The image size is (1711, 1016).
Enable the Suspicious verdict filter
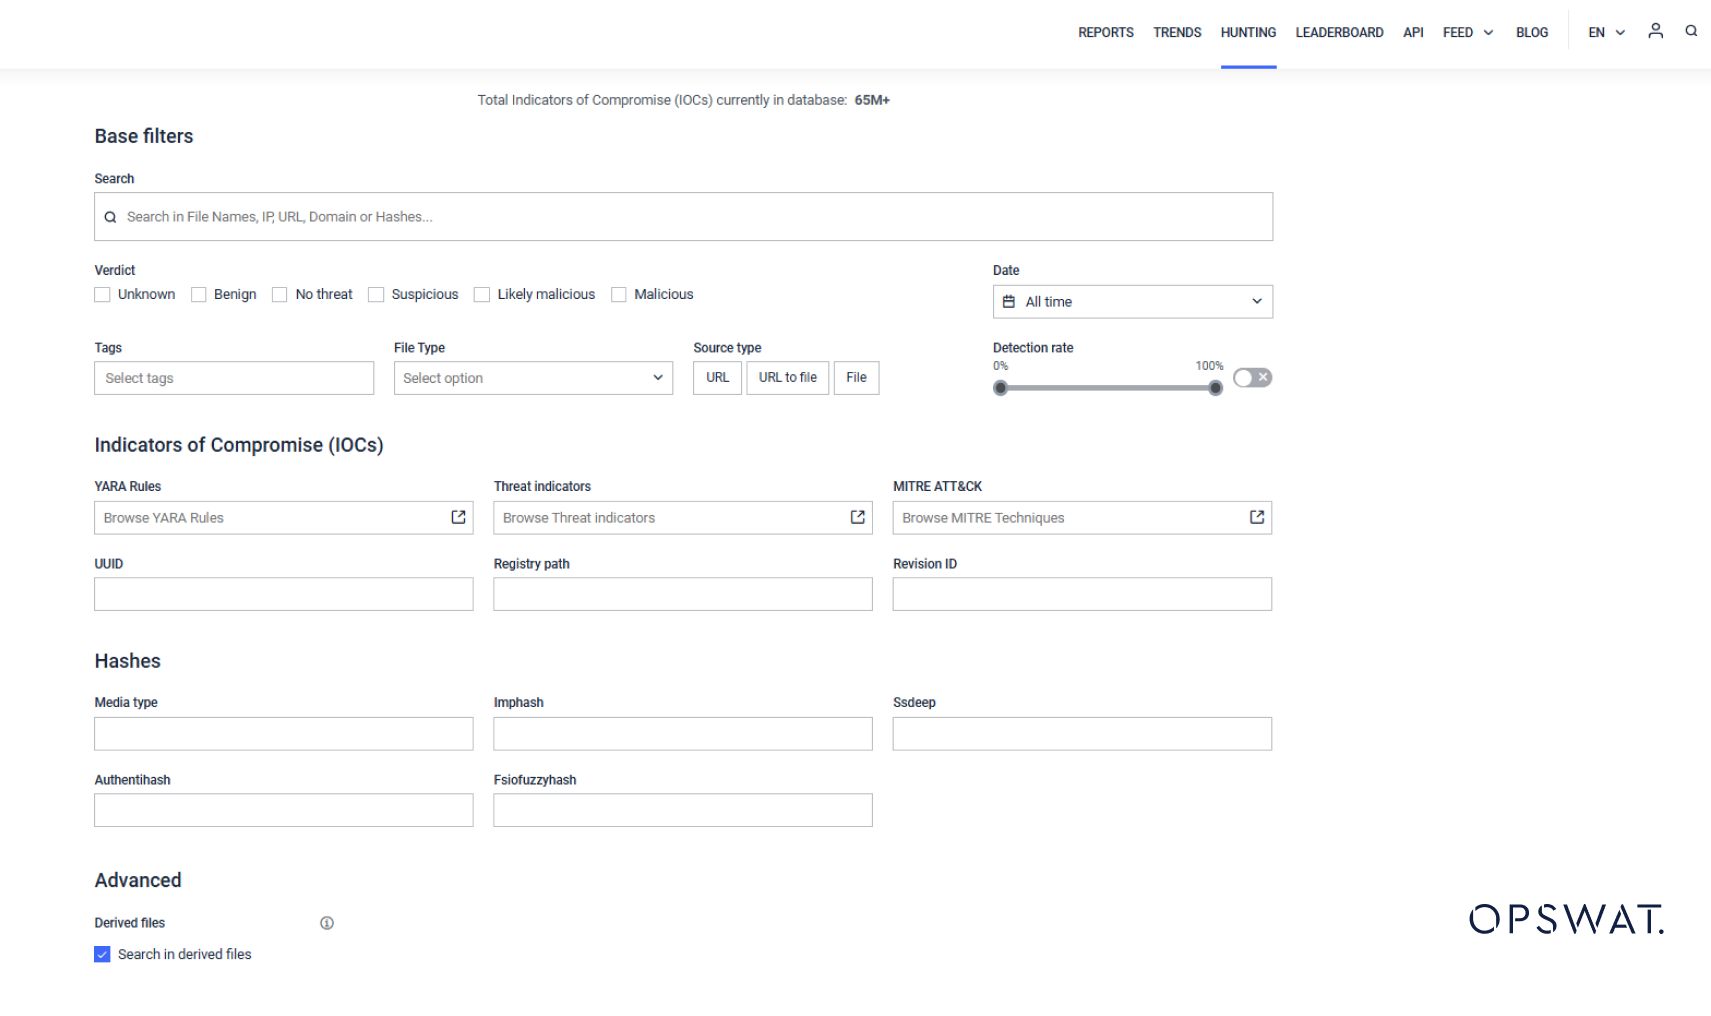[375, 294]
